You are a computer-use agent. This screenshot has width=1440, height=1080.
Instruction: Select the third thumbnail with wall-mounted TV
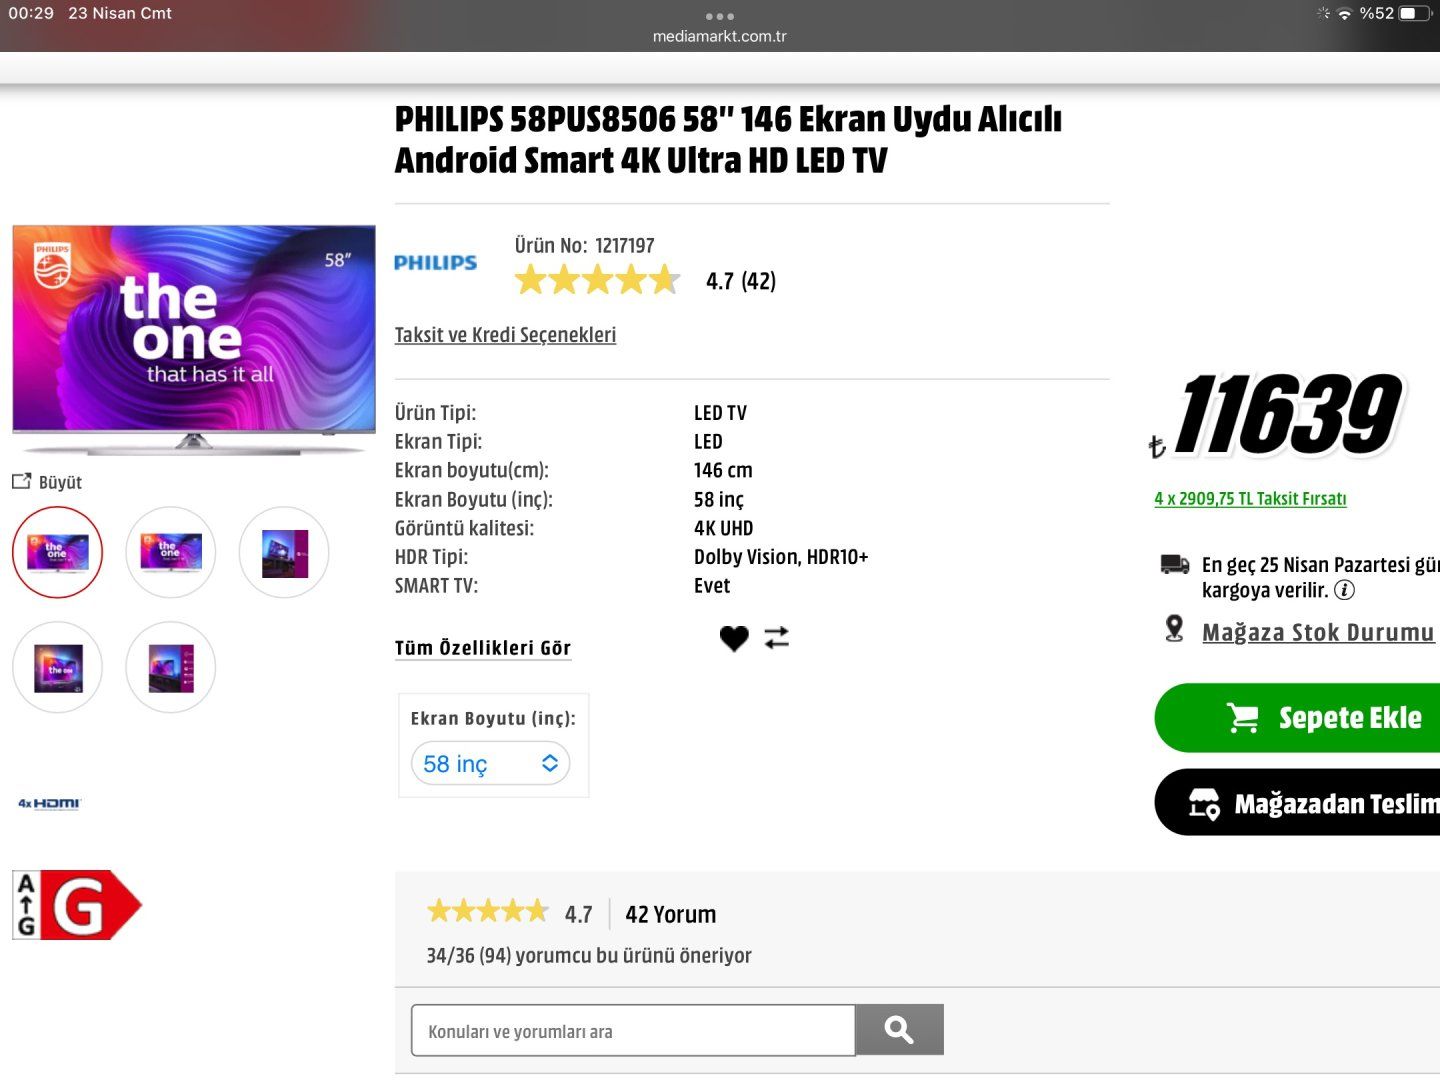[x=284, y=552]
